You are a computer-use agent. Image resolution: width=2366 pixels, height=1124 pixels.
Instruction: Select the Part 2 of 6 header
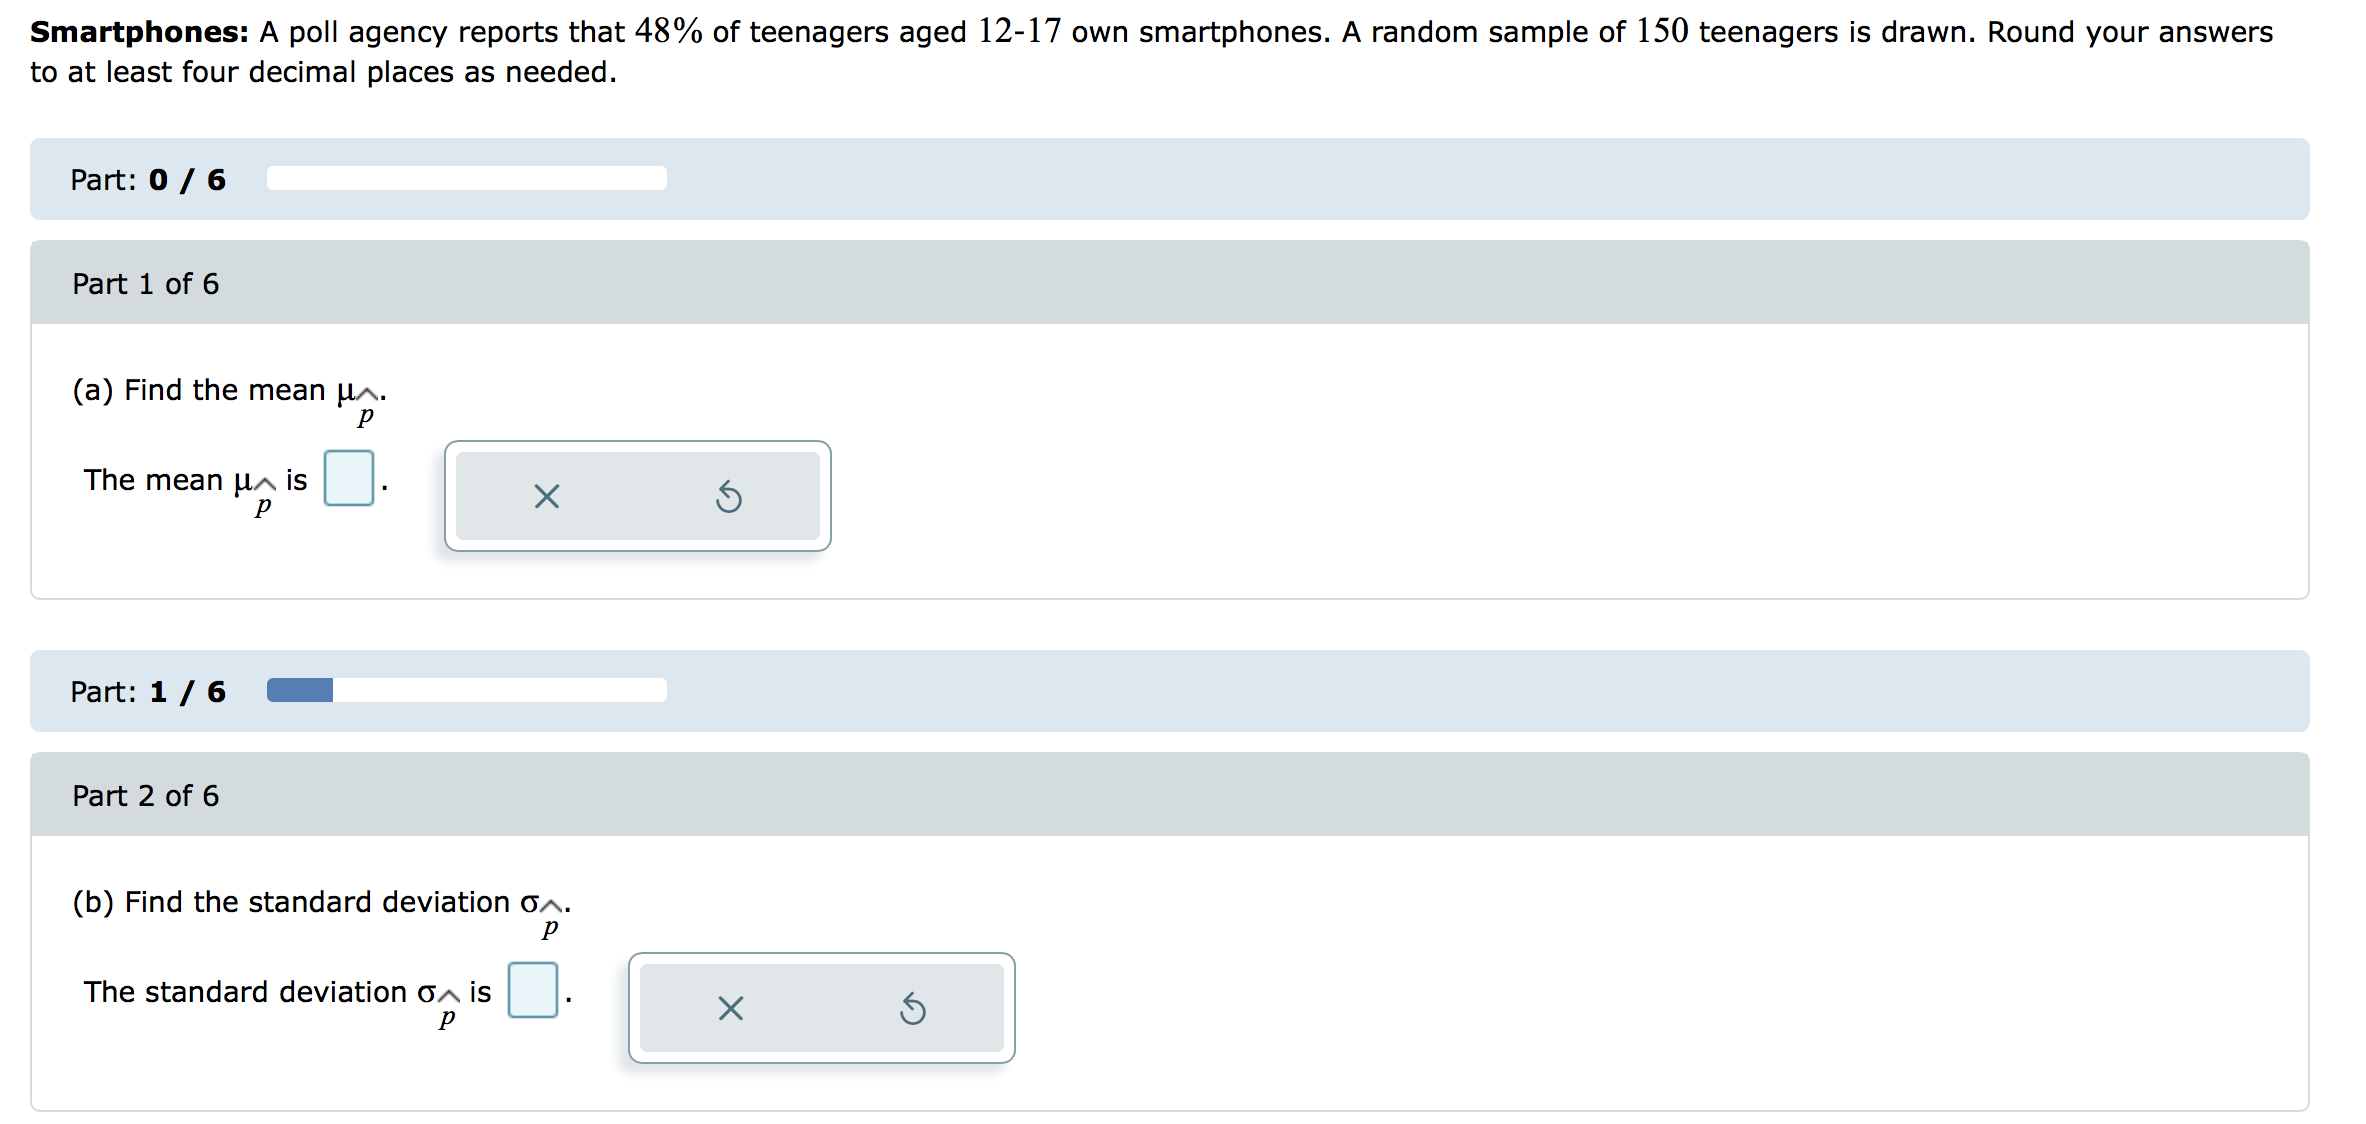[145, 795]
